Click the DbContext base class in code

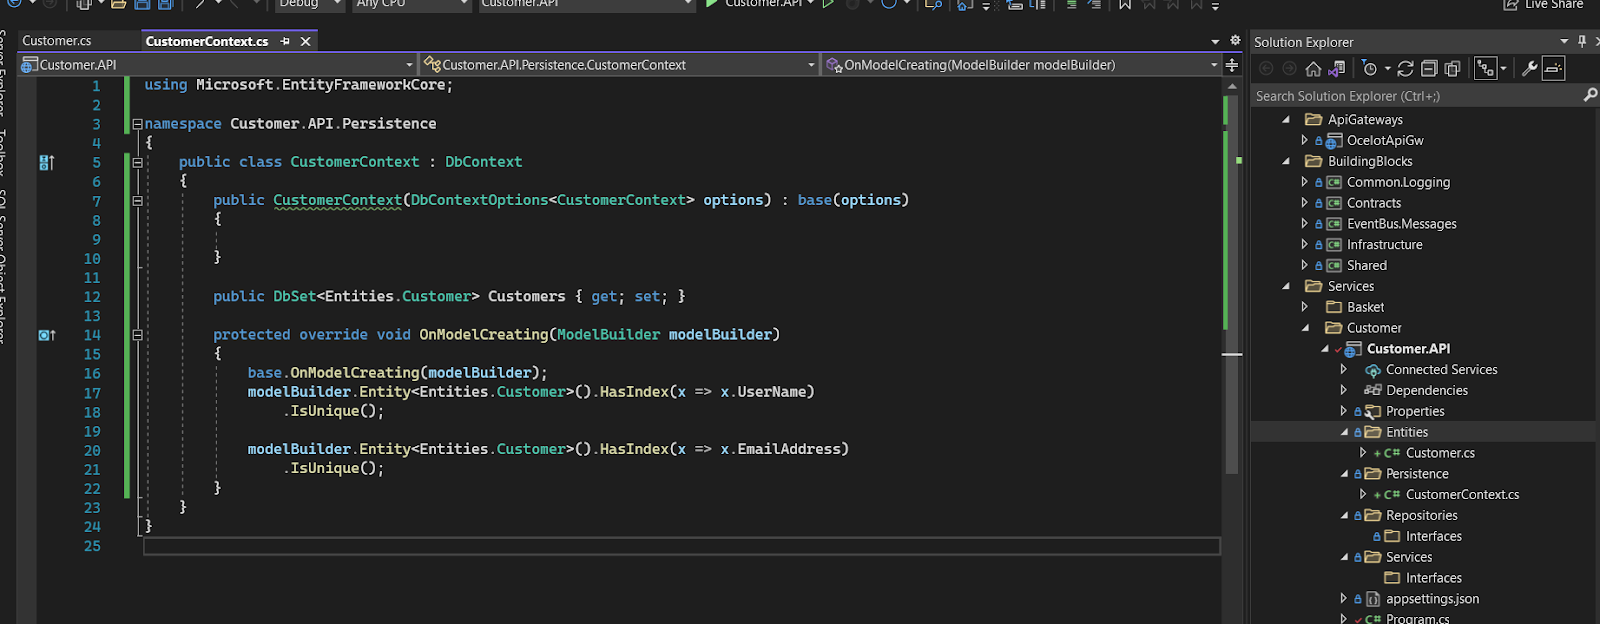click(483, 162)
